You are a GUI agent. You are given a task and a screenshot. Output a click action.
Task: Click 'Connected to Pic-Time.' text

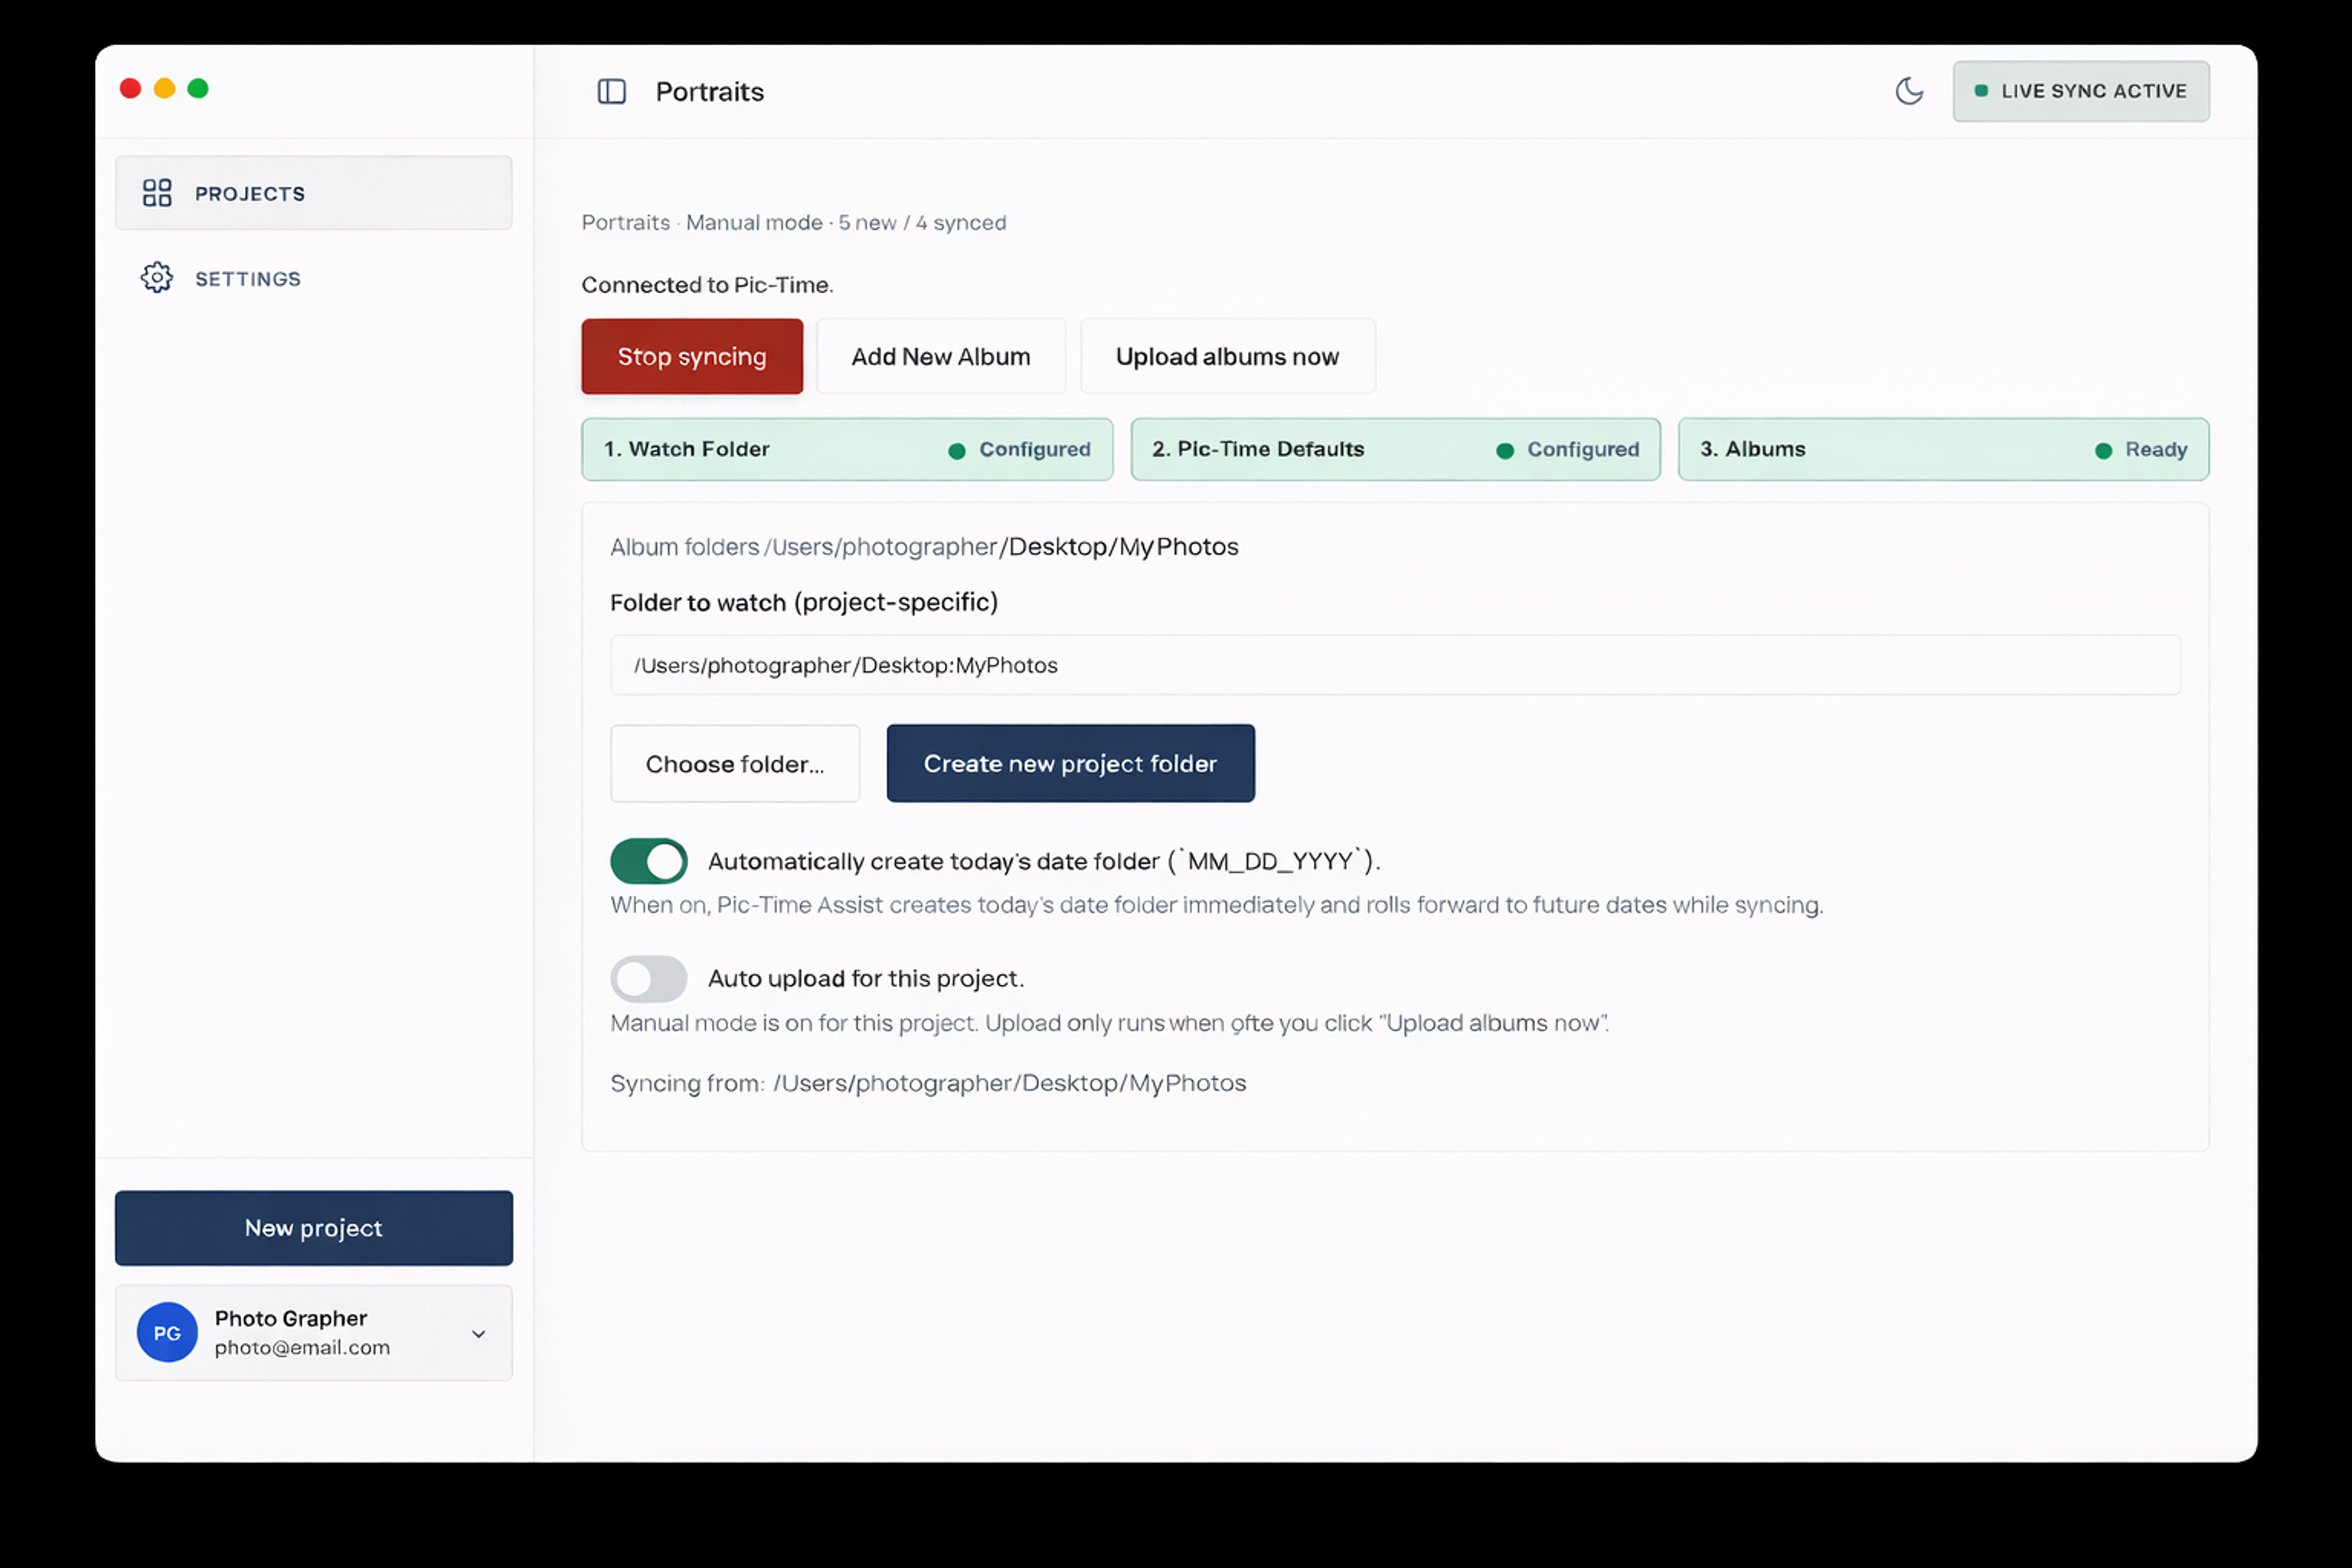[x=707, y=285]
